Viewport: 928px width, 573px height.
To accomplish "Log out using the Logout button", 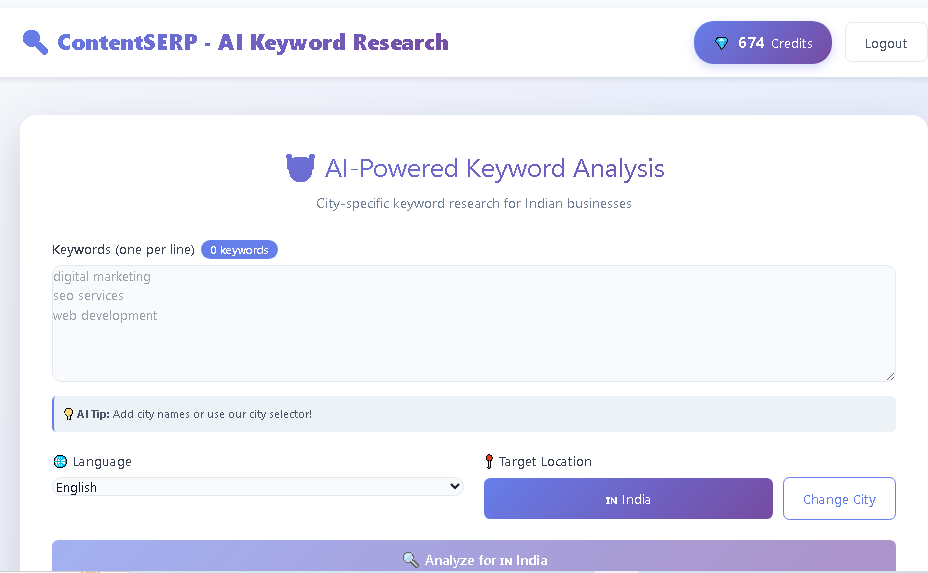I will click(x=885, y=43).
